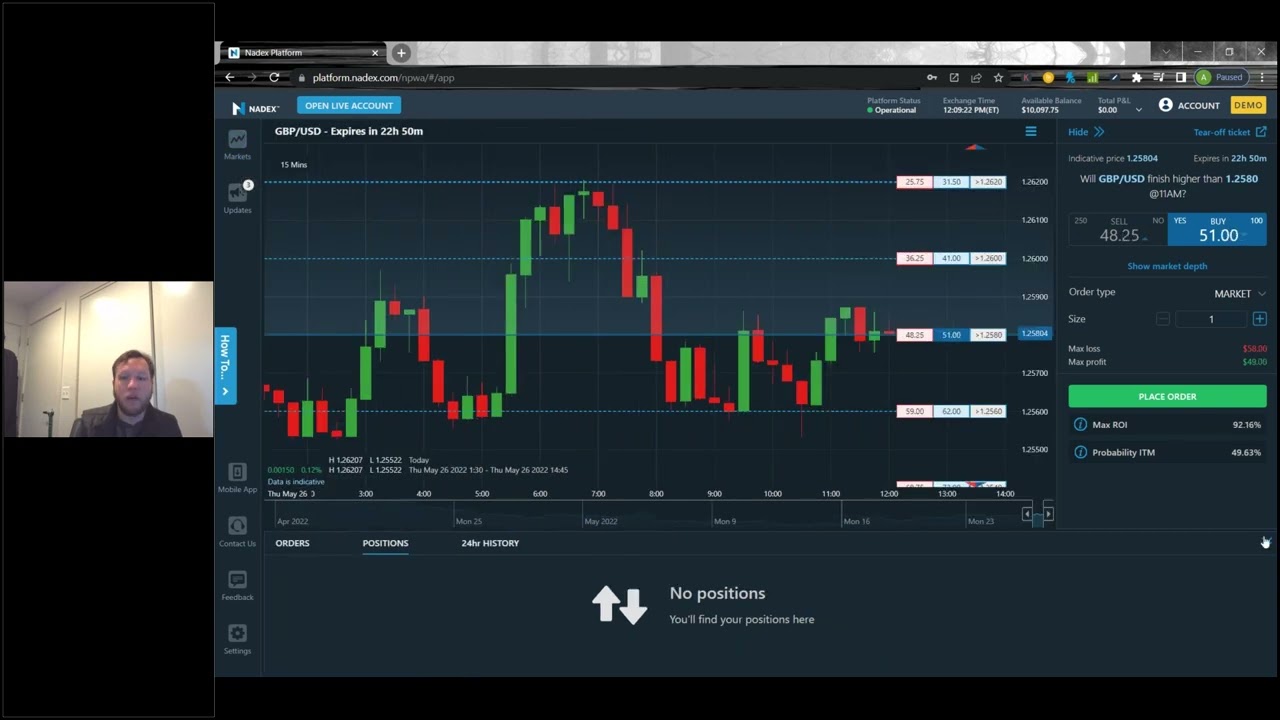This screenshot has height=720, width=1280.
Task: Open the browser password key icon
Action: pos(932,77)
